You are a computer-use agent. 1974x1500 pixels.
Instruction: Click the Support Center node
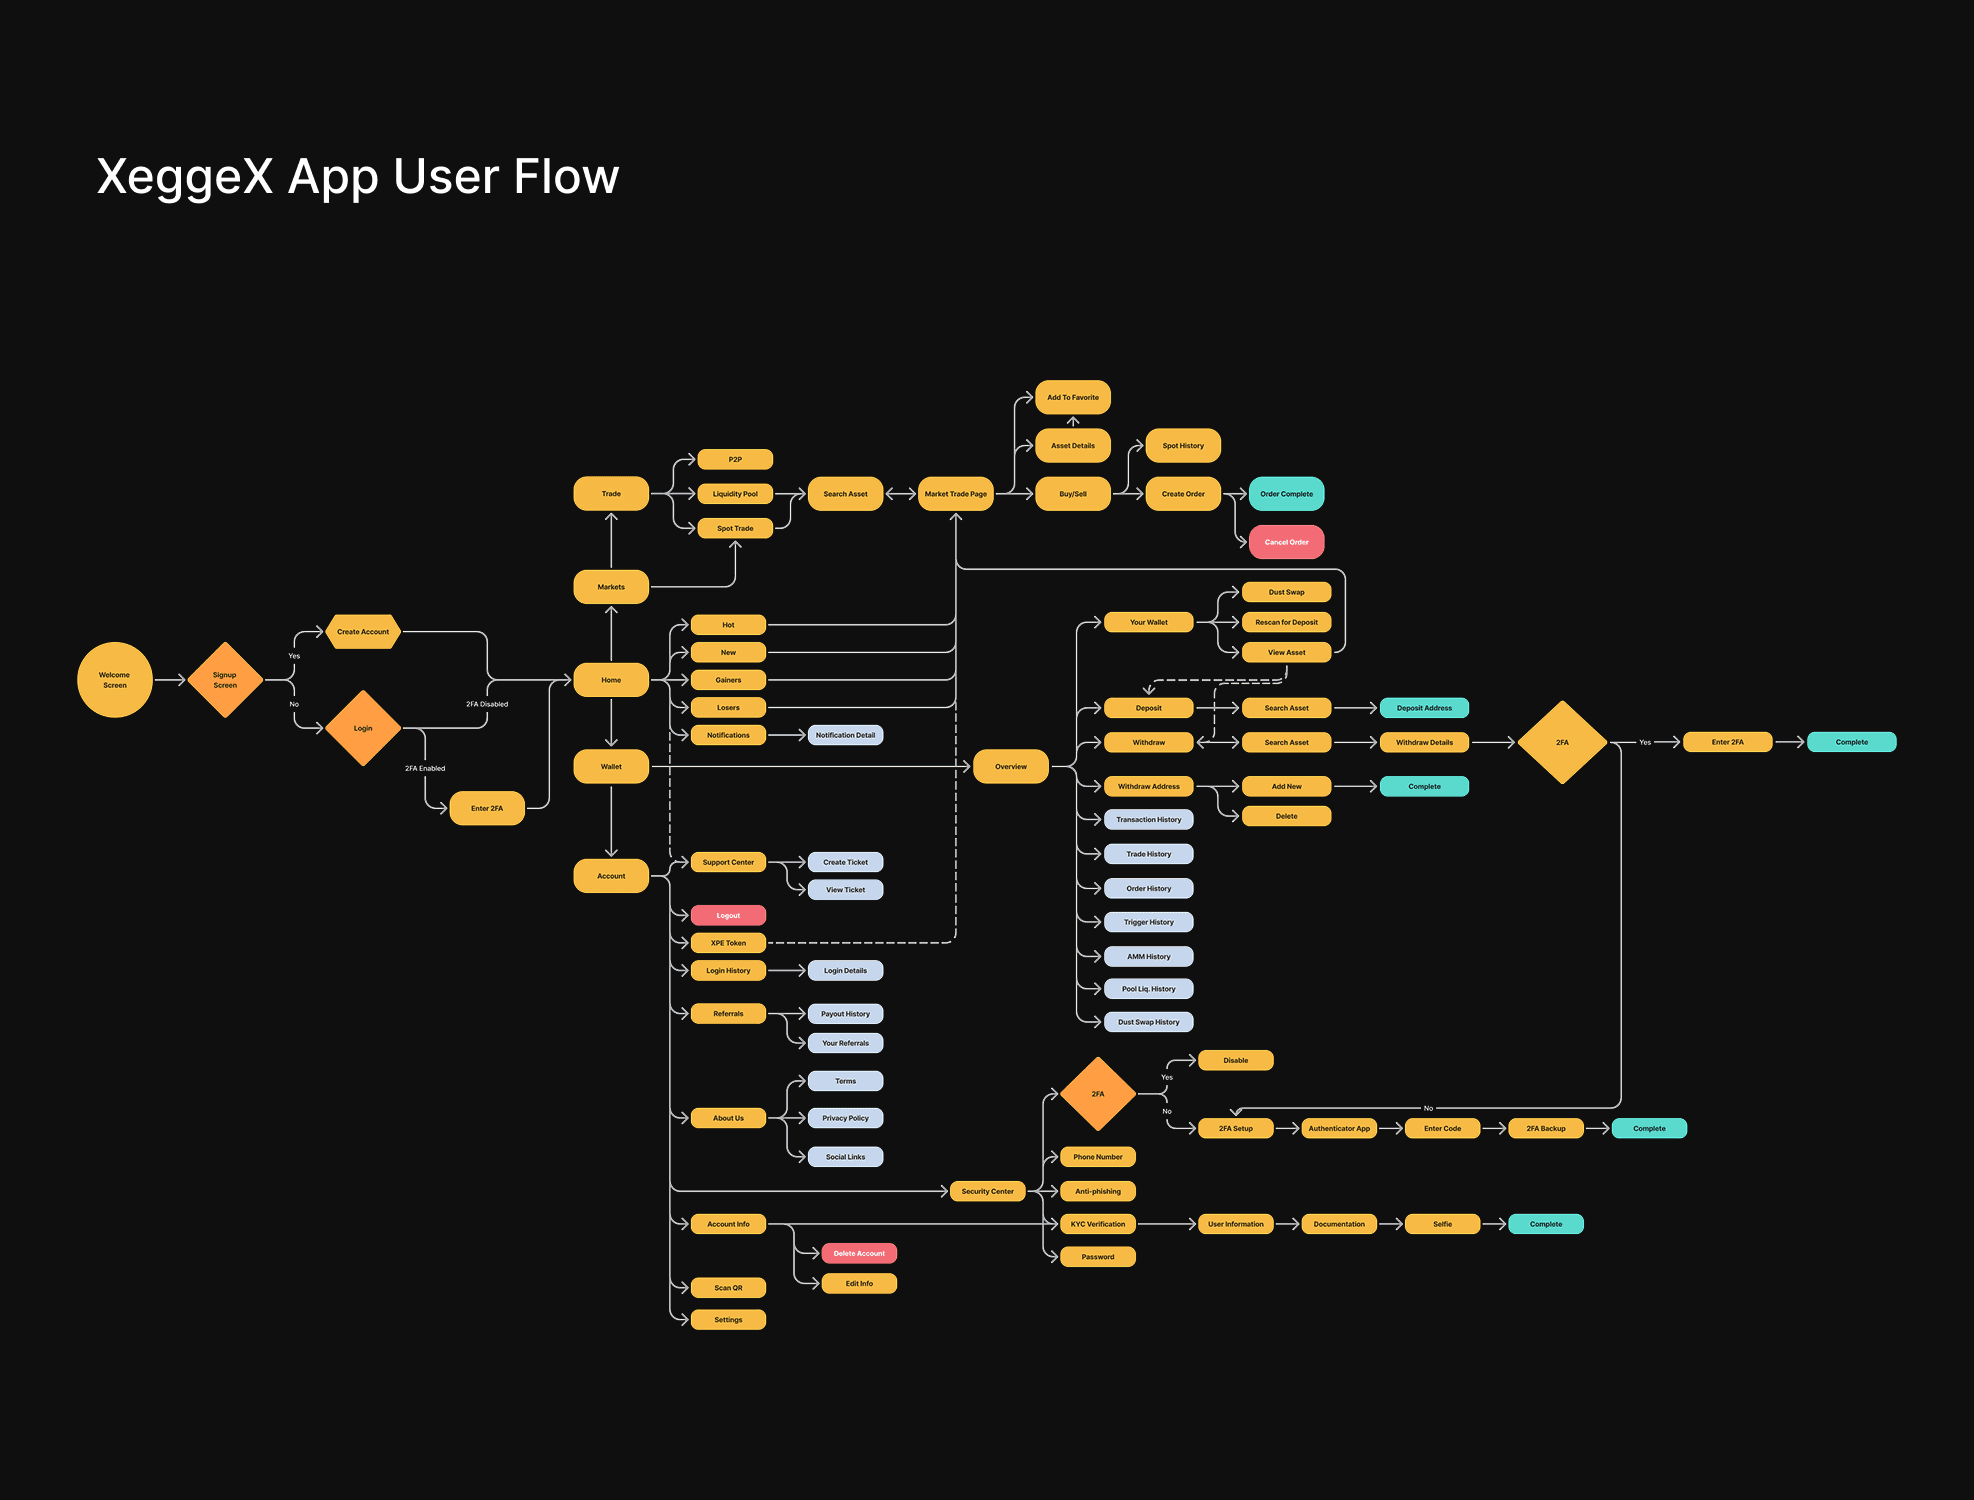pyautogui.click(x=728, y=862)
